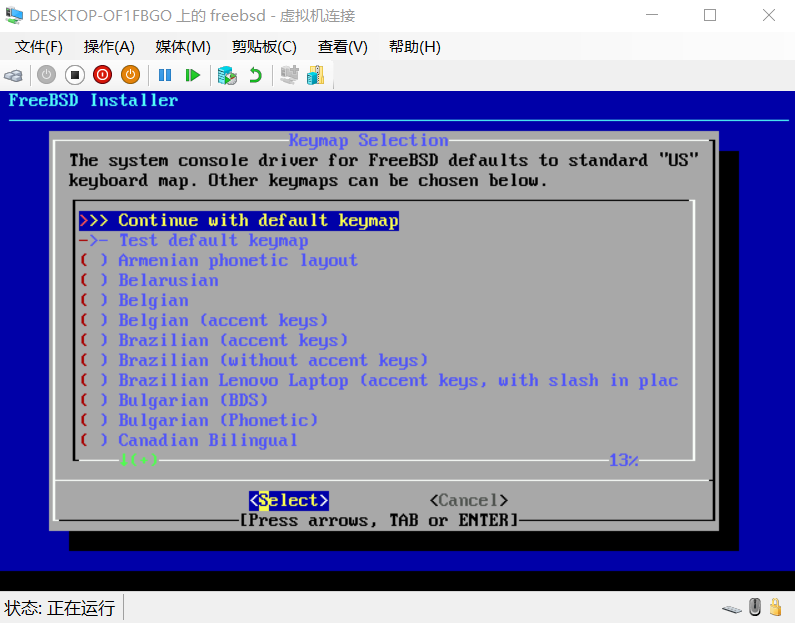The image size is (796, 623).
Task: Choose Brazilian (accent keys) keymap
Action: coord(214,340)
